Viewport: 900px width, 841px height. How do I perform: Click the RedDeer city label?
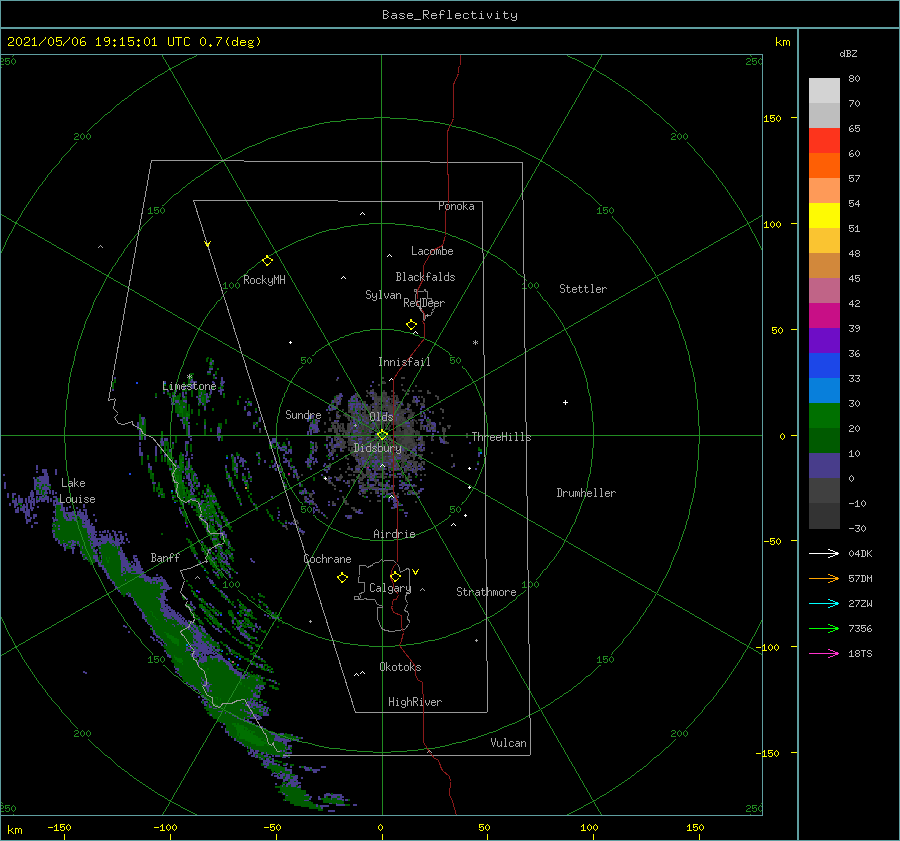[x=424, y=303]
